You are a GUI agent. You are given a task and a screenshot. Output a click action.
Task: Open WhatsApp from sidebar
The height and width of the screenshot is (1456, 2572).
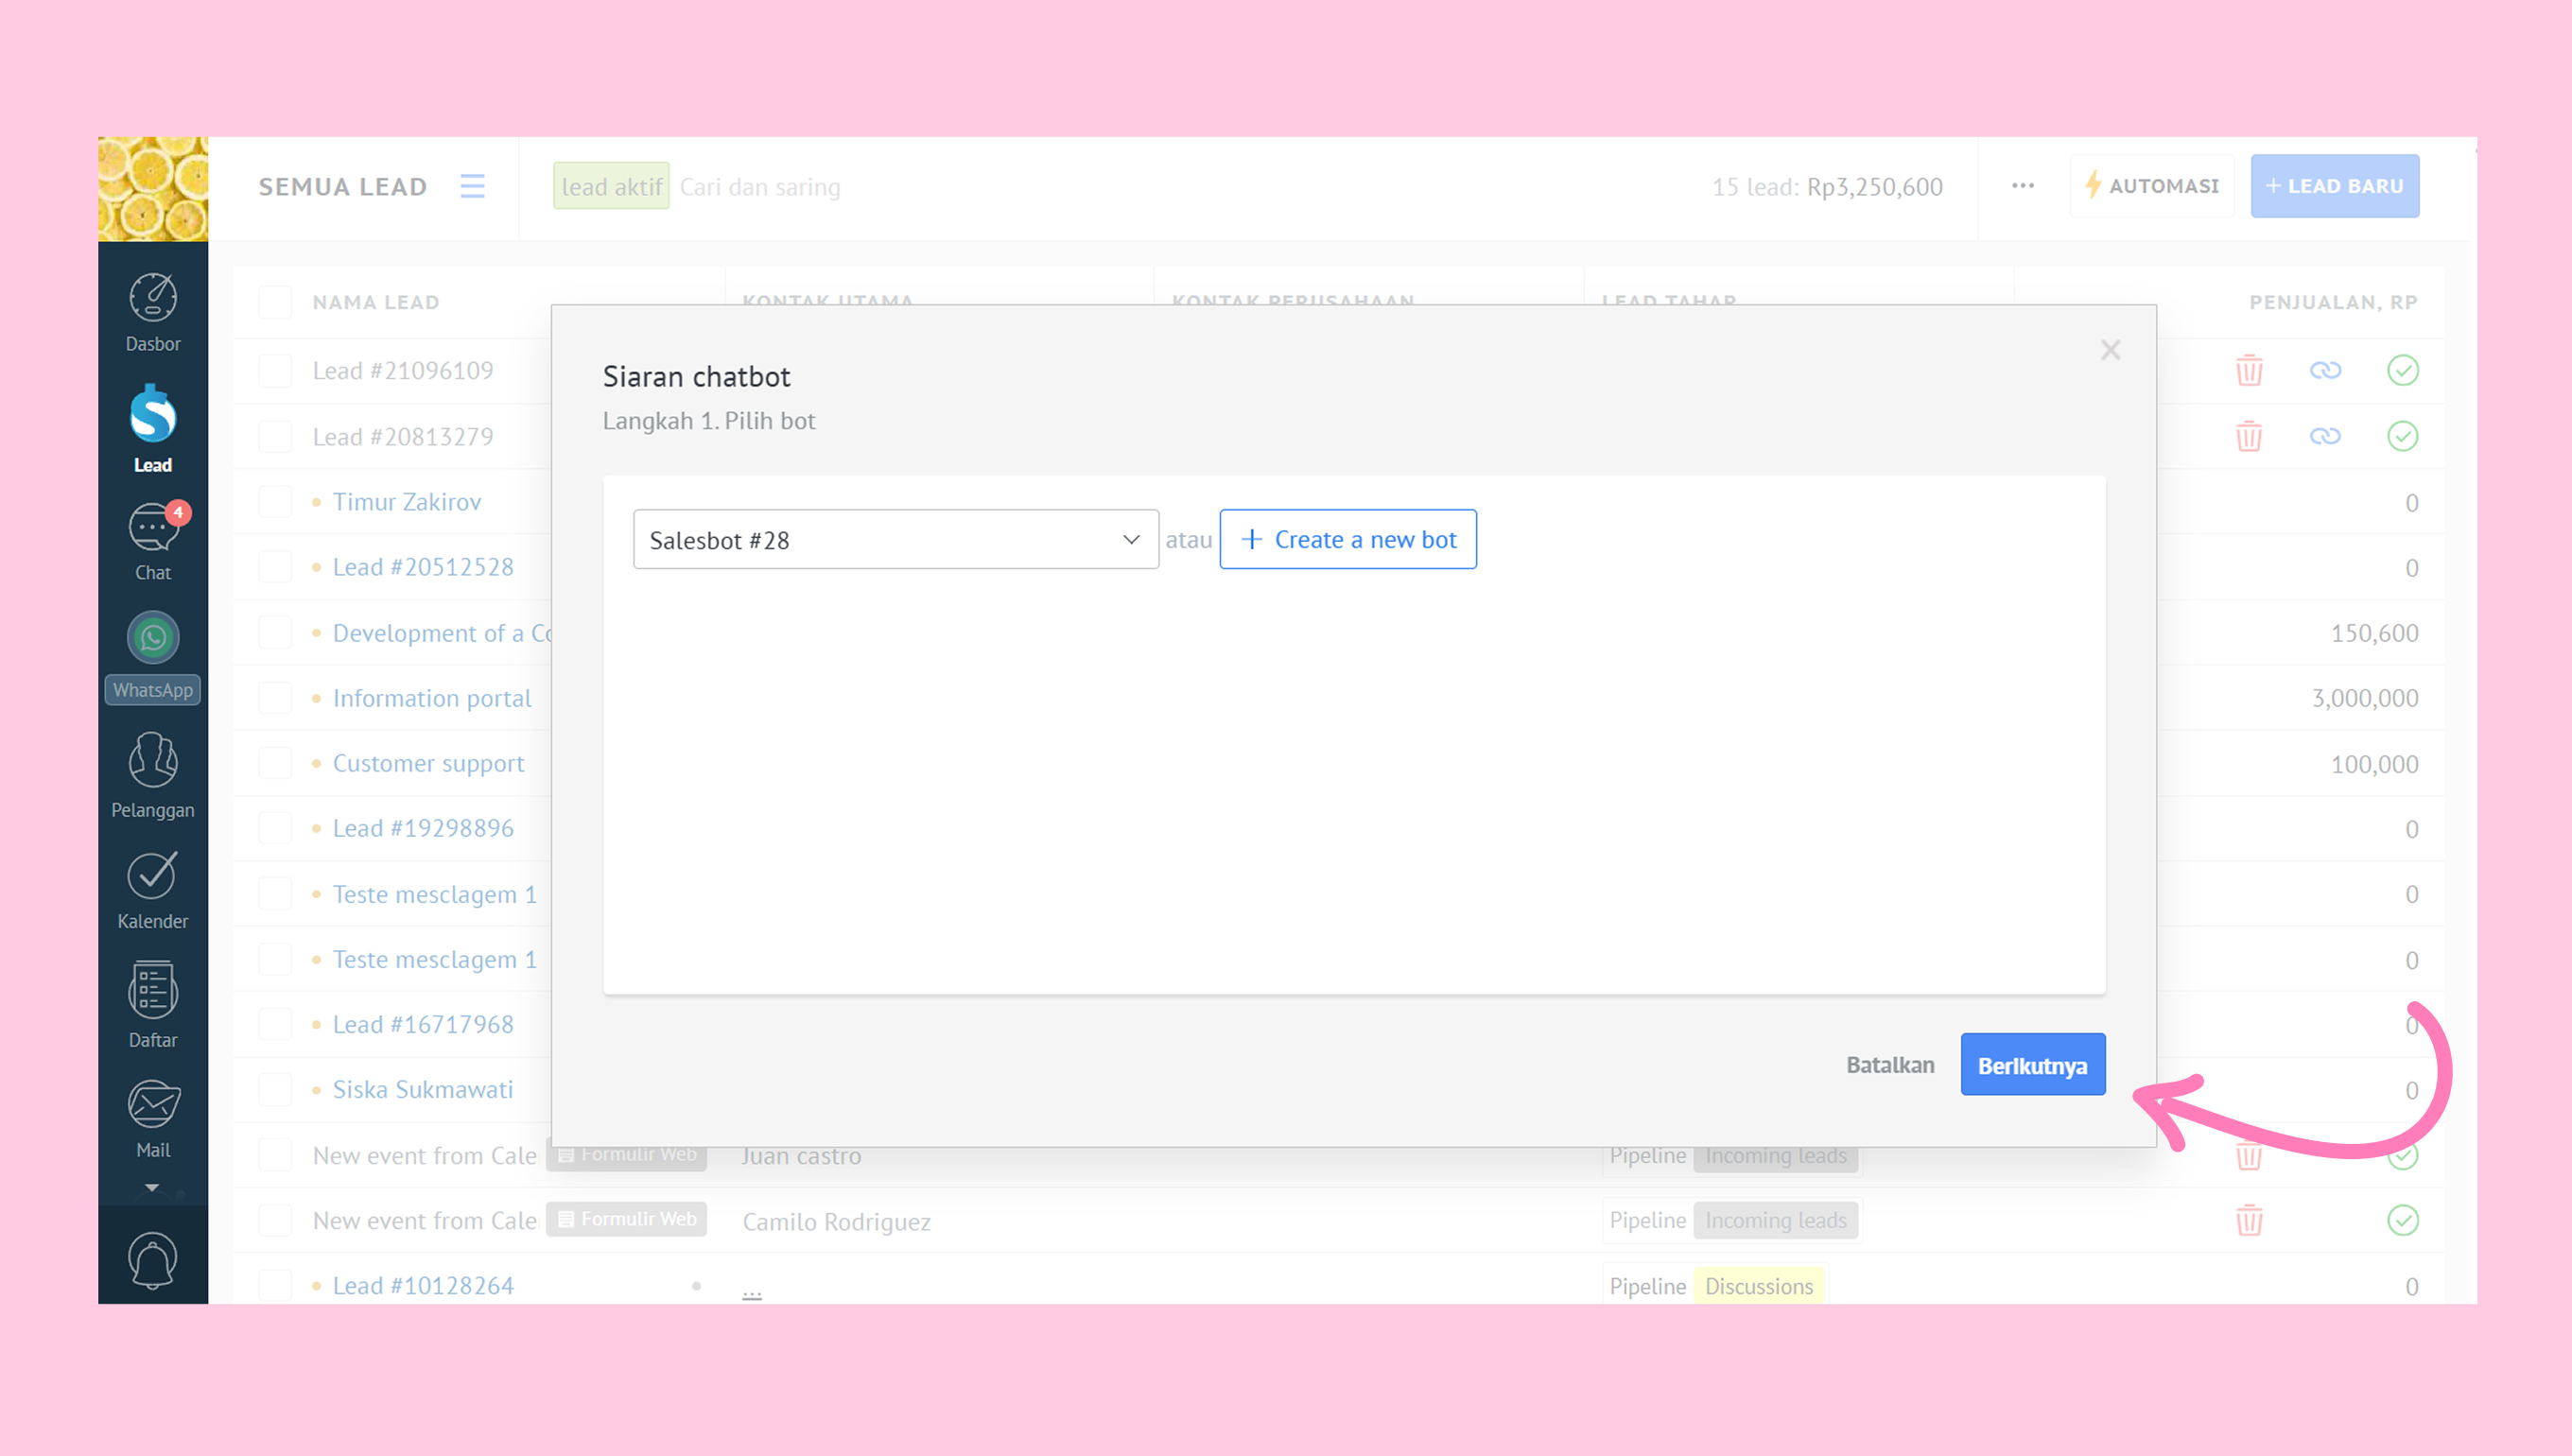coord(153,657)
